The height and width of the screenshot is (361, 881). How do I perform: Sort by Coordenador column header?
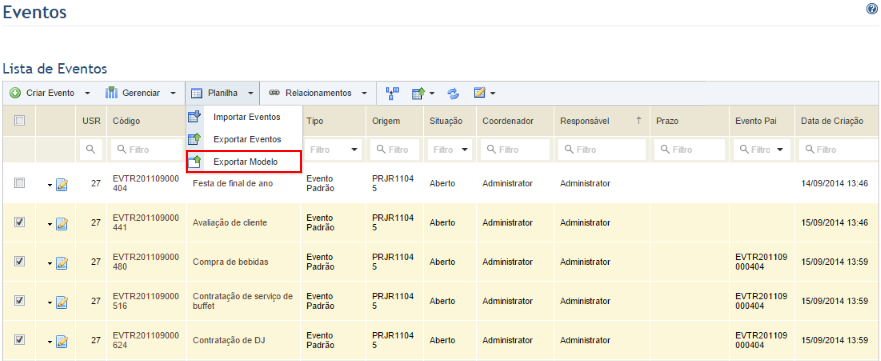507,121
